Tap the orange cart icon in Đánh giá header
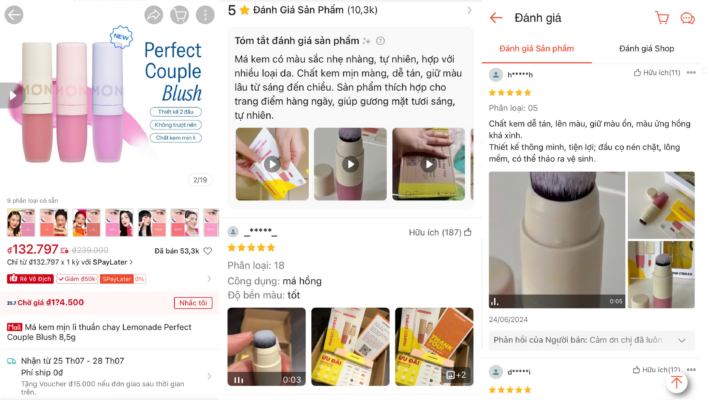 pos(662,18)
